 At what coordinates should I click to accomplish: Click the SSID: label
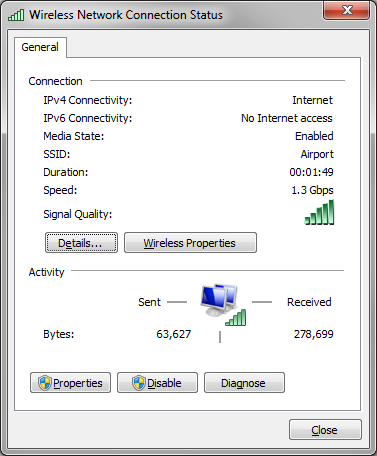[57, 154]
